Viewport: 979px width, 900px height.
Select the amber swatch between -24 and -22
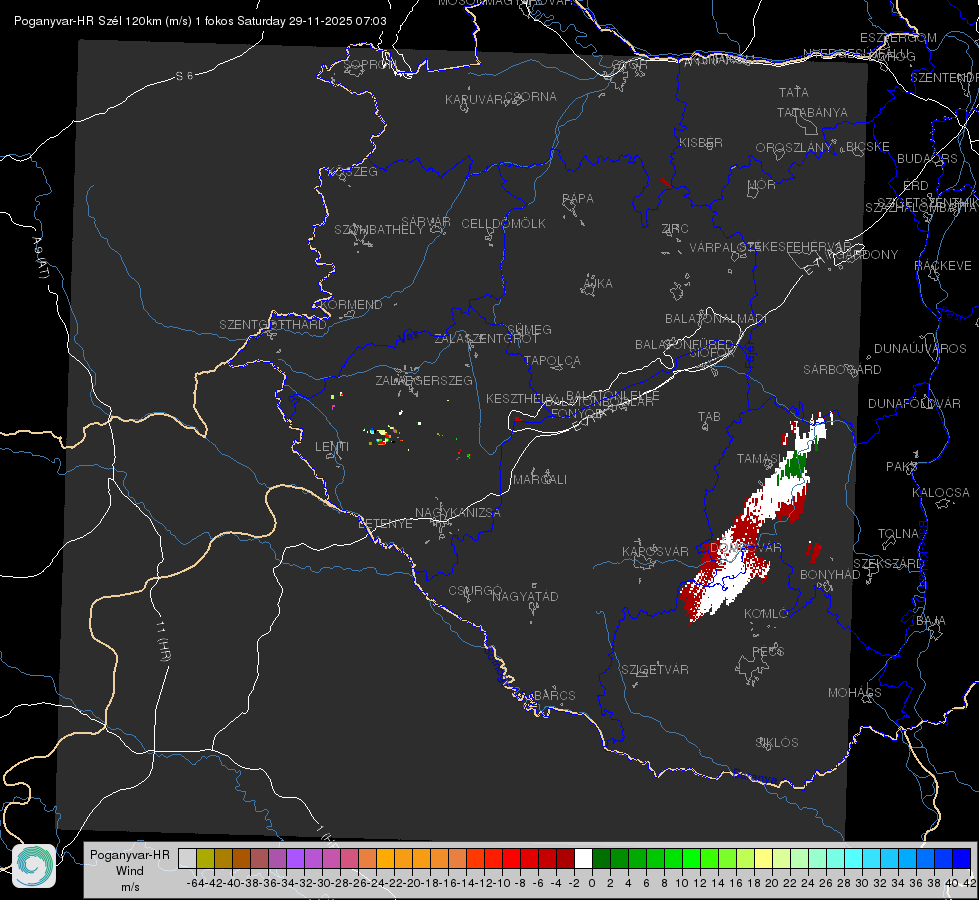[x=385, y=858]
